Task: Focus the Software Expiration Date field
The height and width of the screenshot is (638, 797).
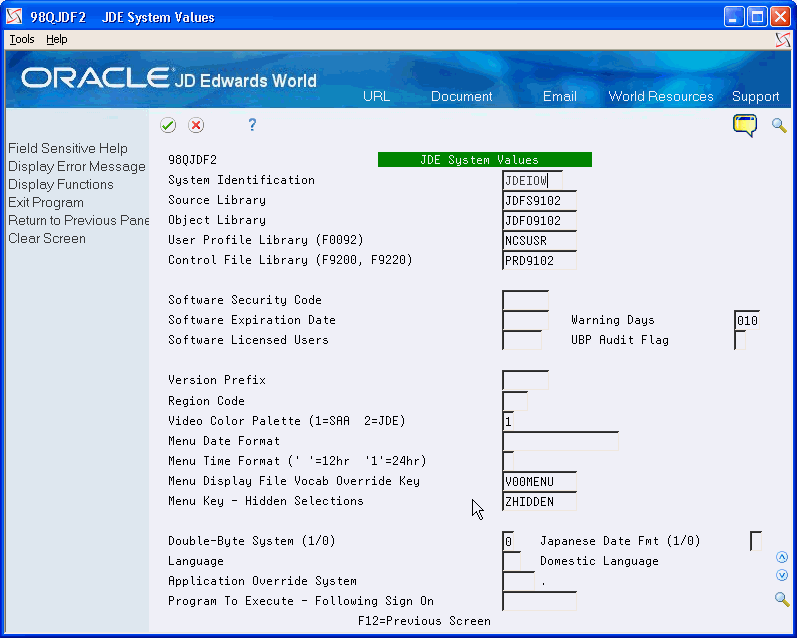Action: [526, 320]
